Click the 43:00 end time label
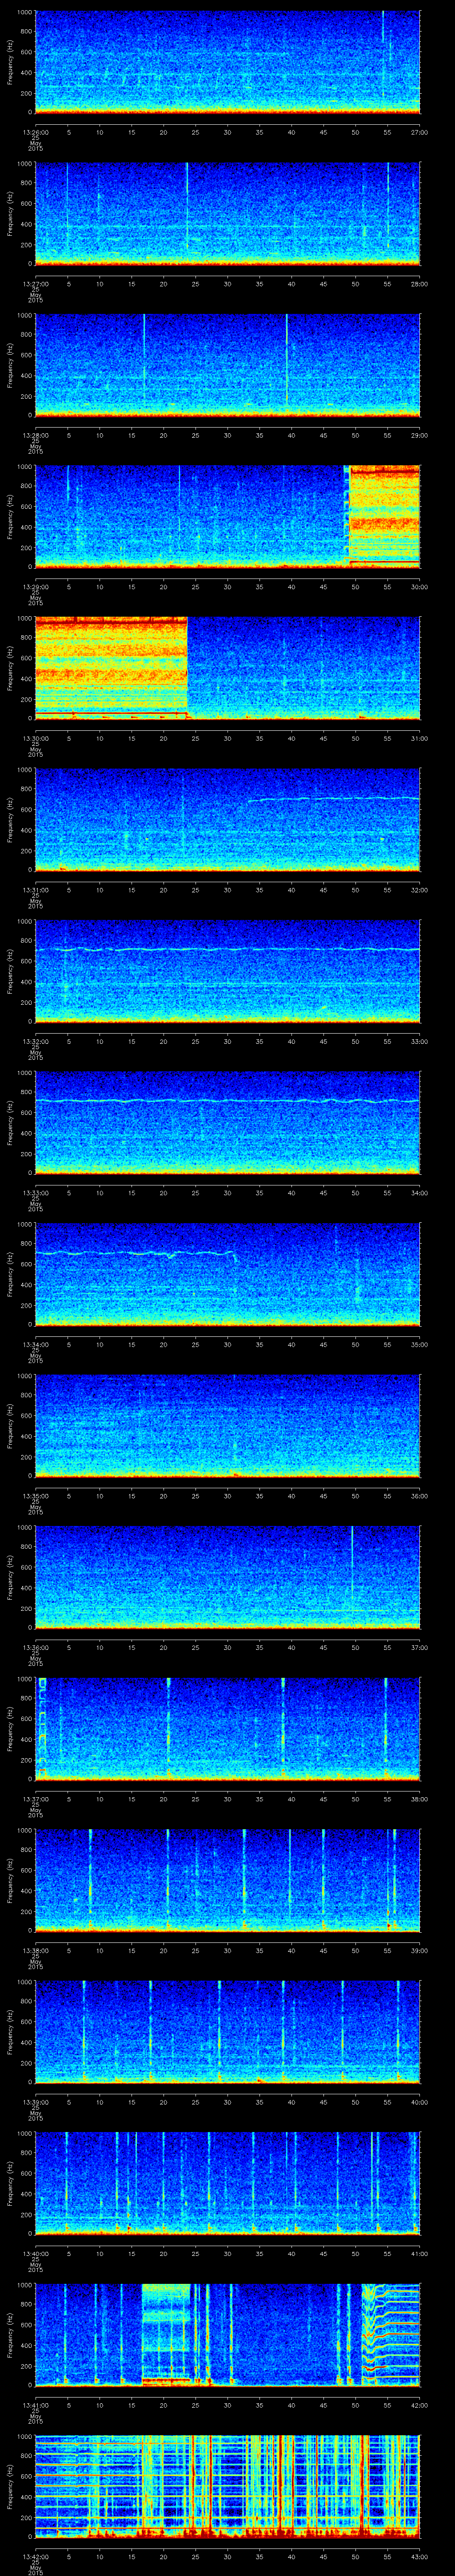 (419, 2556)
